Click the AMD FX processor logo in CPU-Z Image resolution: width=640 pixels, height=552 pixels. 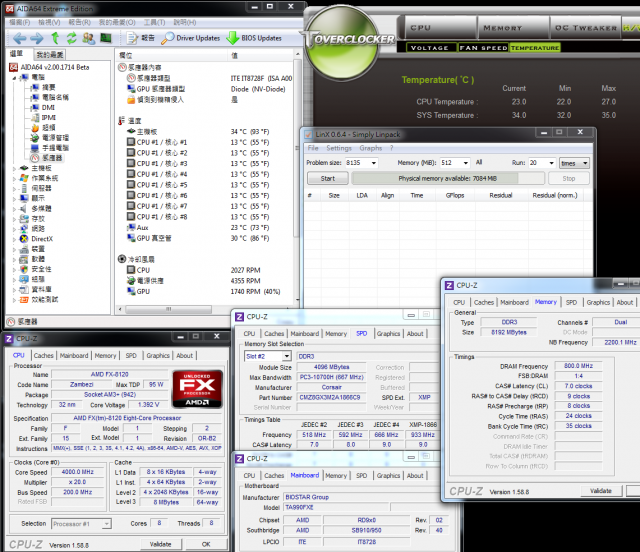pyautogui.click(x=197, y=389)
